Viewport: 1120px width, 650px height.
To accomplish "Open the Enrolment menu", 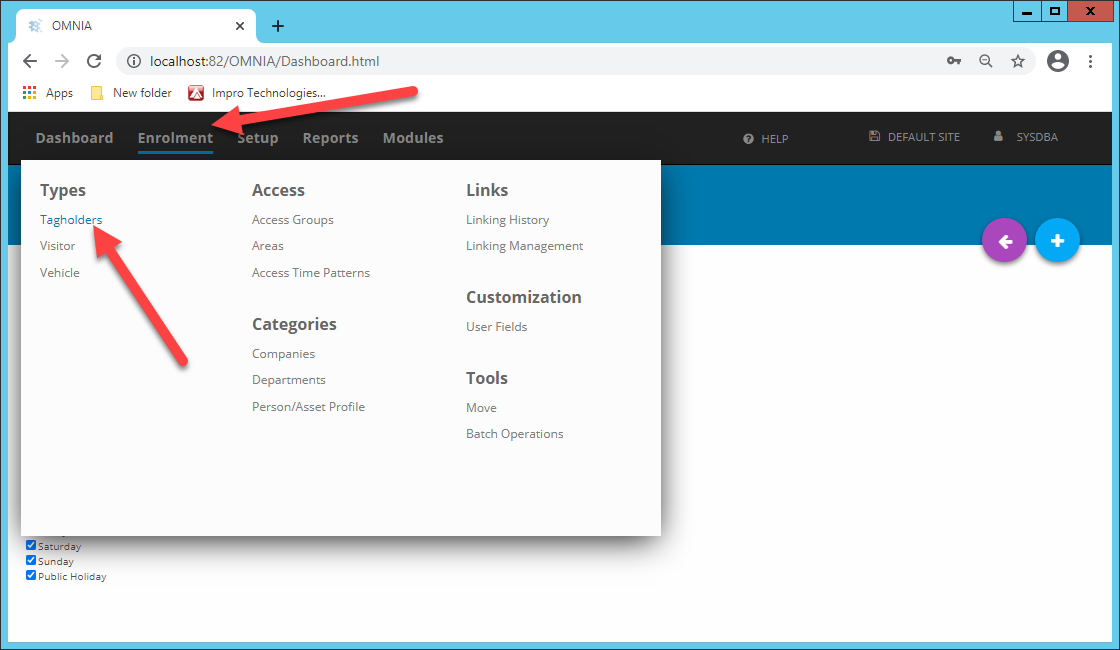I will pyautogui.click(x=175, y=138).
